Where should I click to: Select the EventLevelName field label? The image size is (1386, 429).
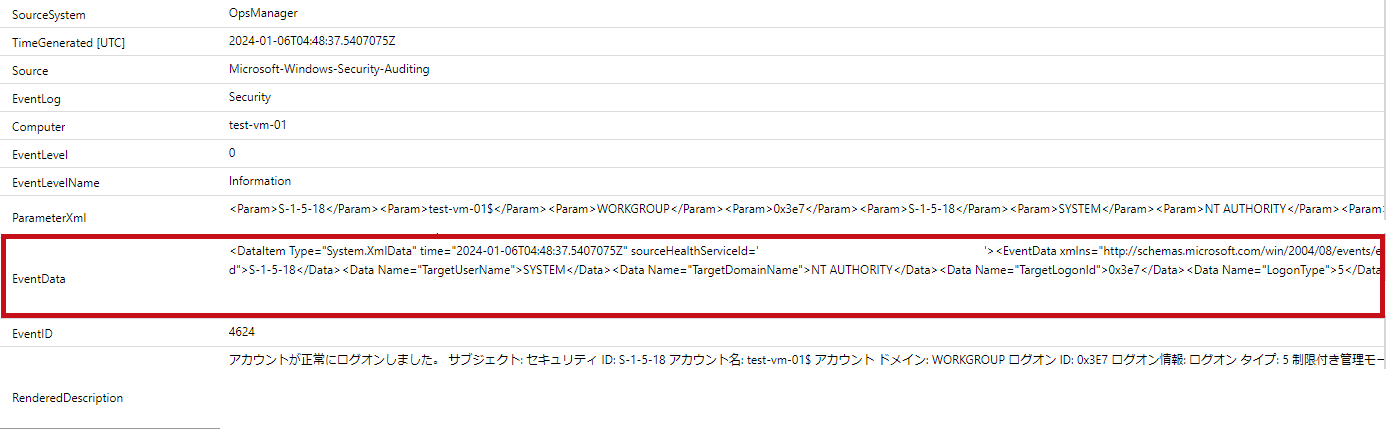coord(56,183)
